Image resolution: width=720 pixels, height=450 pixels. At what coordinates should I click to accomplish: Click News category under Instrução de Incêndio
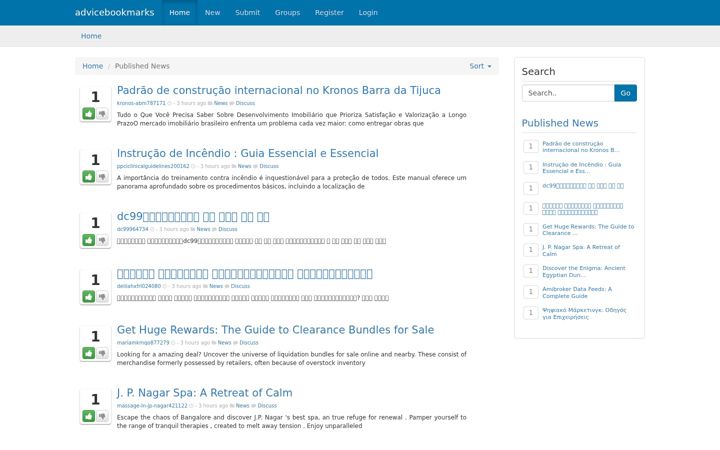coord(244,166)
